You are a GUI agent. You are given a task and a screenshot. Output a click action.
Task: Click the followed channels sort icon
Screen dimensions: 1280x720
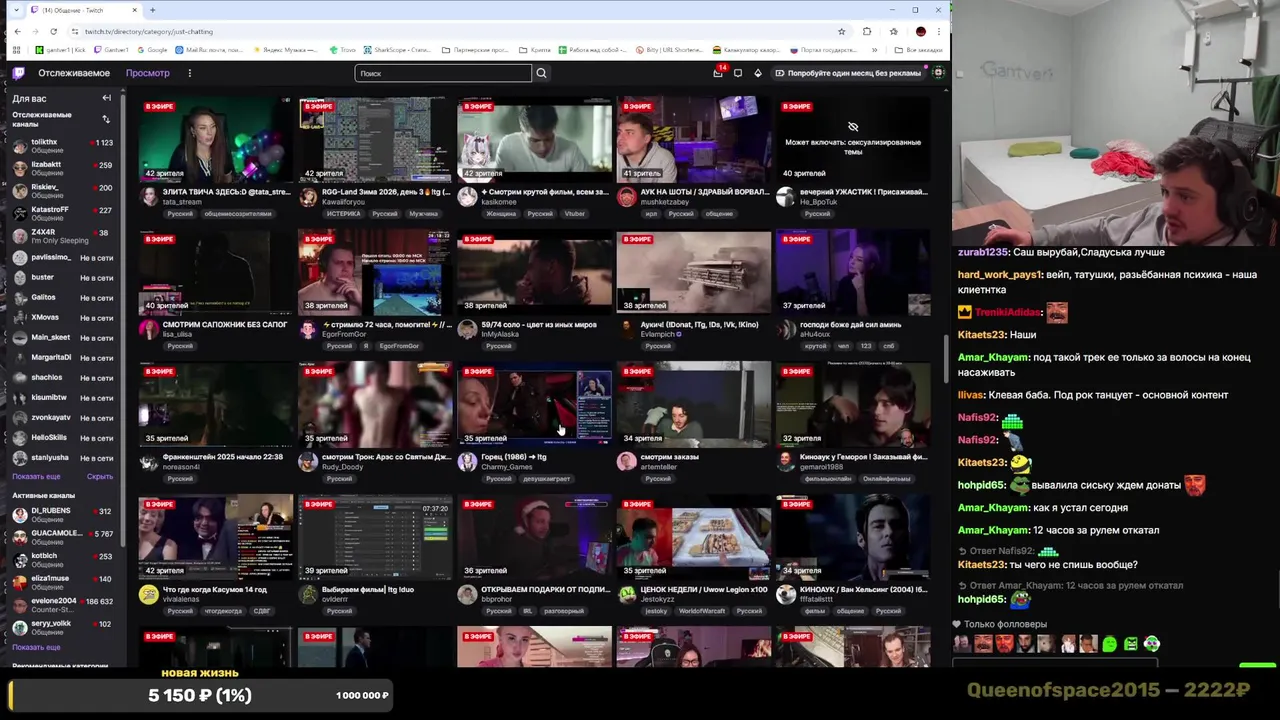[106, 119]
